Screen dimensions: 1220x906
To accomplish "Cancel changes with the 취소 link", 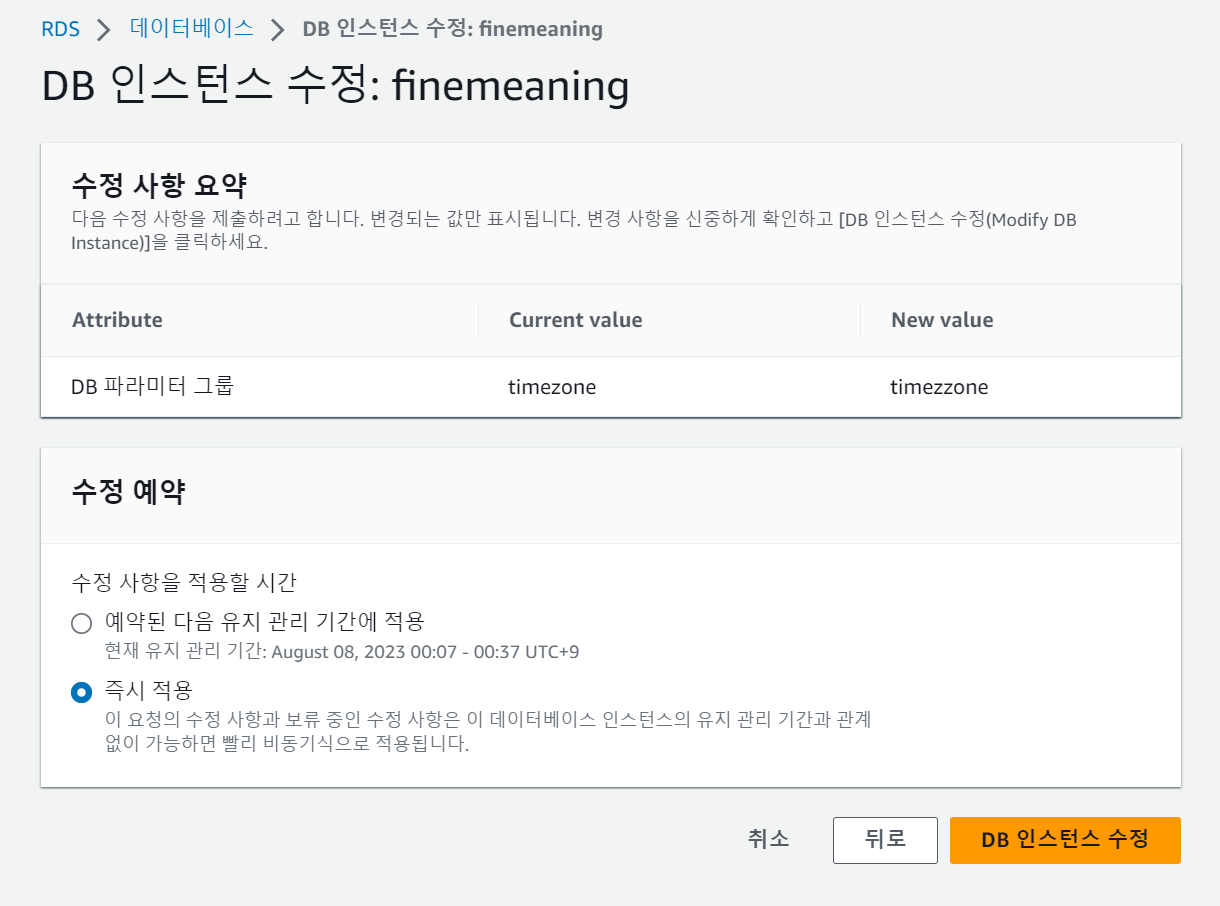I will click(x=768, y=840).
